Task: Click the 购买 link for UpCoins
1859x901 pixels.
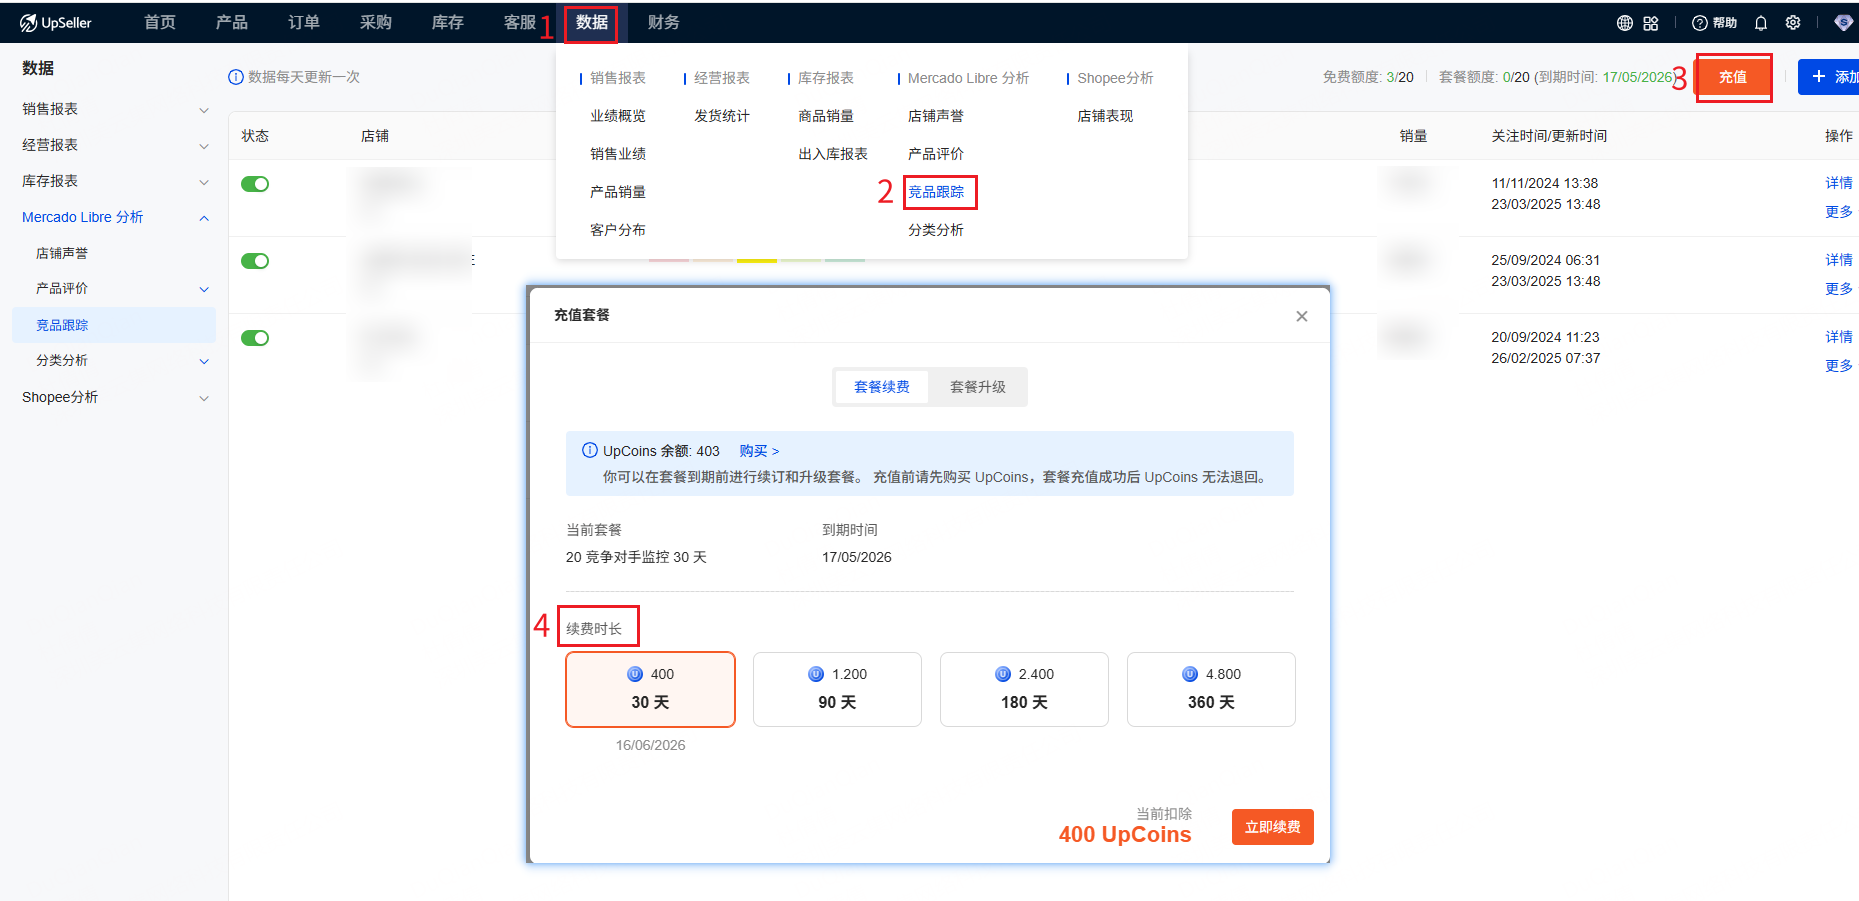Action: click(x=758, y=451)
